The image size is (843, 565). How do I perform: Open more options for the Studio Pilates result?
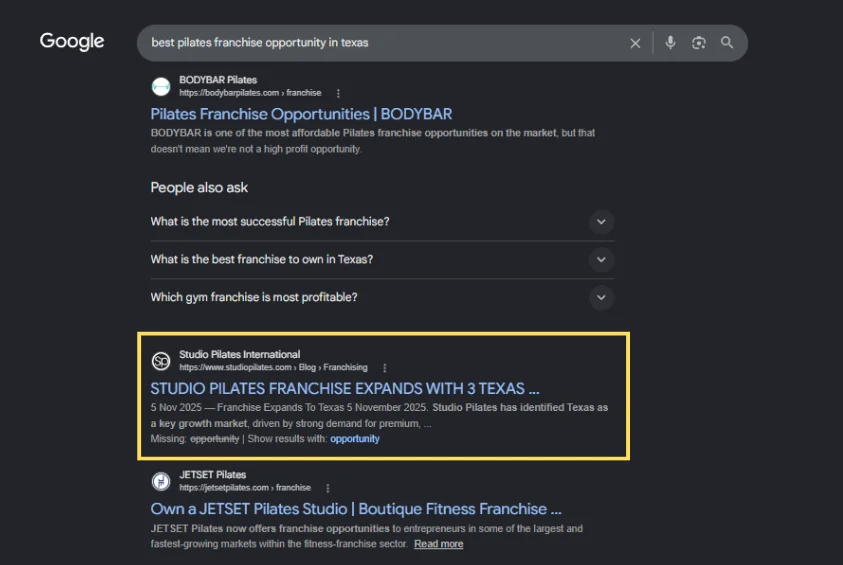pos(384,368)
